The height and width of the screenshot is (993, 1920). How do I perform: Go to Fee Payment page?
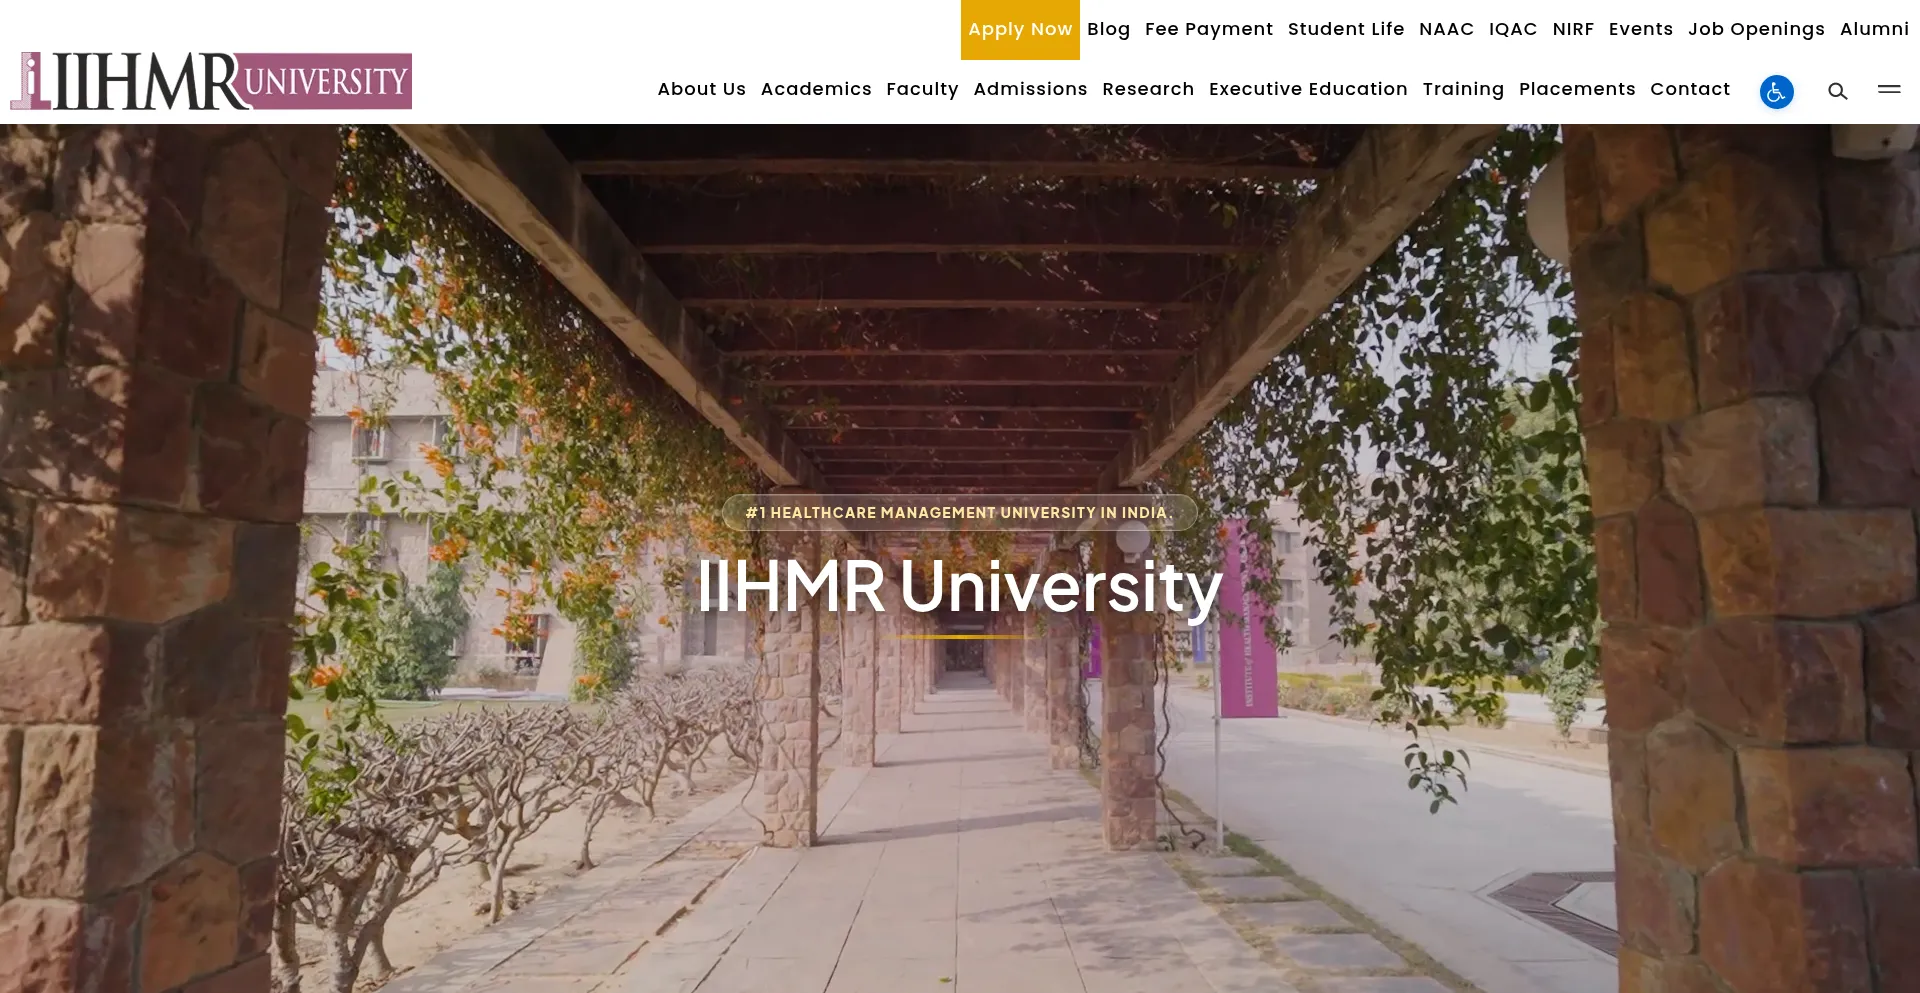pyautogui.click(x=1209, y=29)
